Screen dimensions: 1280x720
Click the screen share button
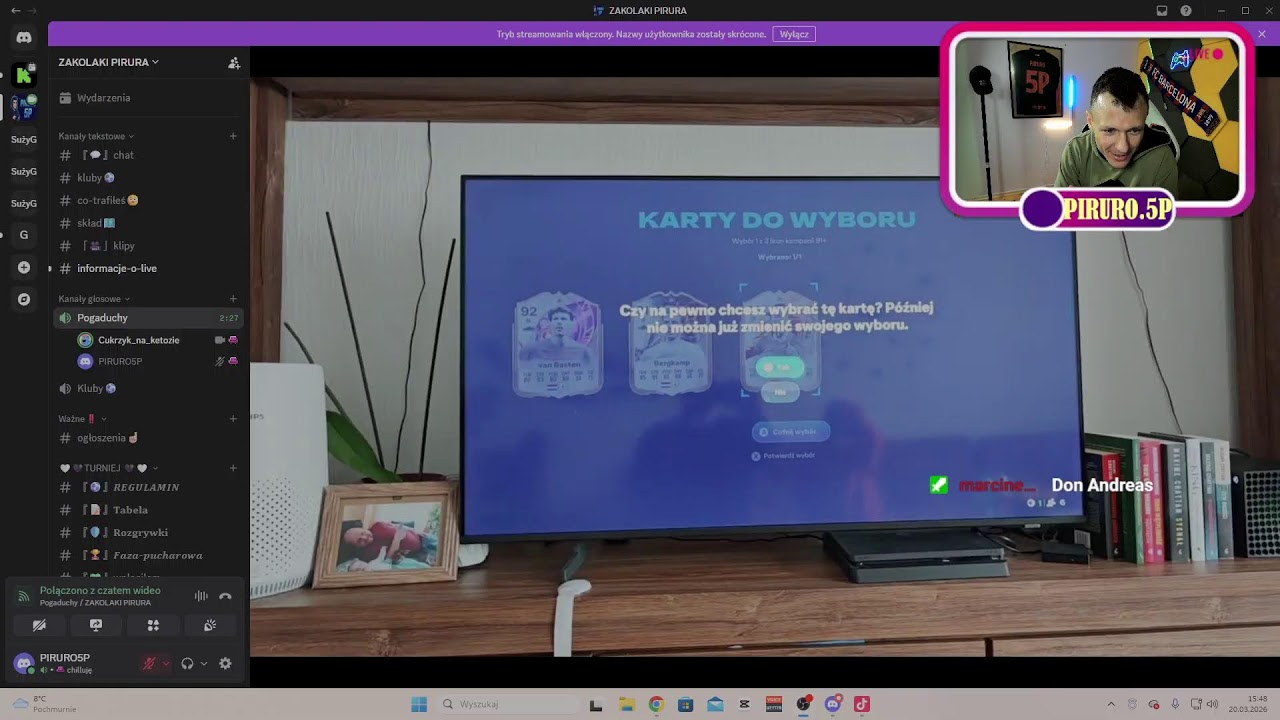tap(96, 625)
